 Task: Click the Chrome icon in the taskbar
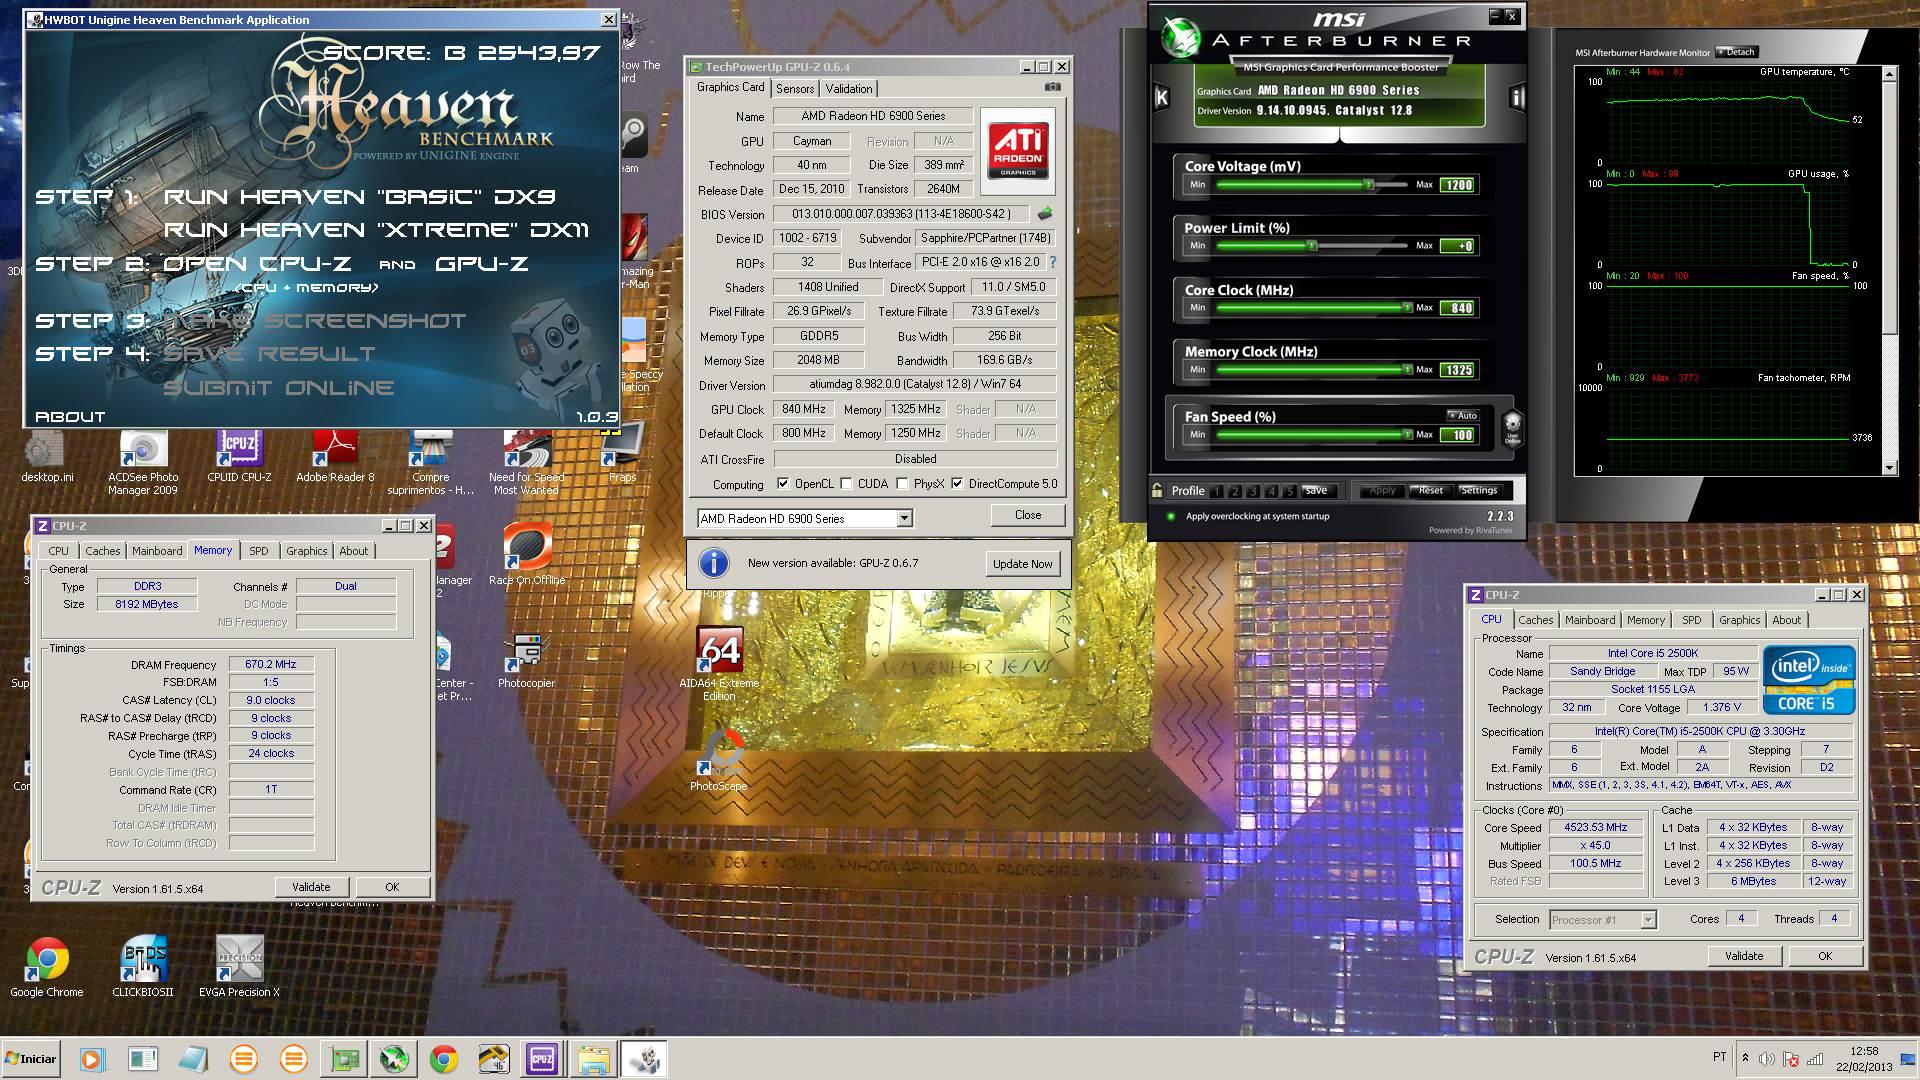click(x=443, y=1059)
